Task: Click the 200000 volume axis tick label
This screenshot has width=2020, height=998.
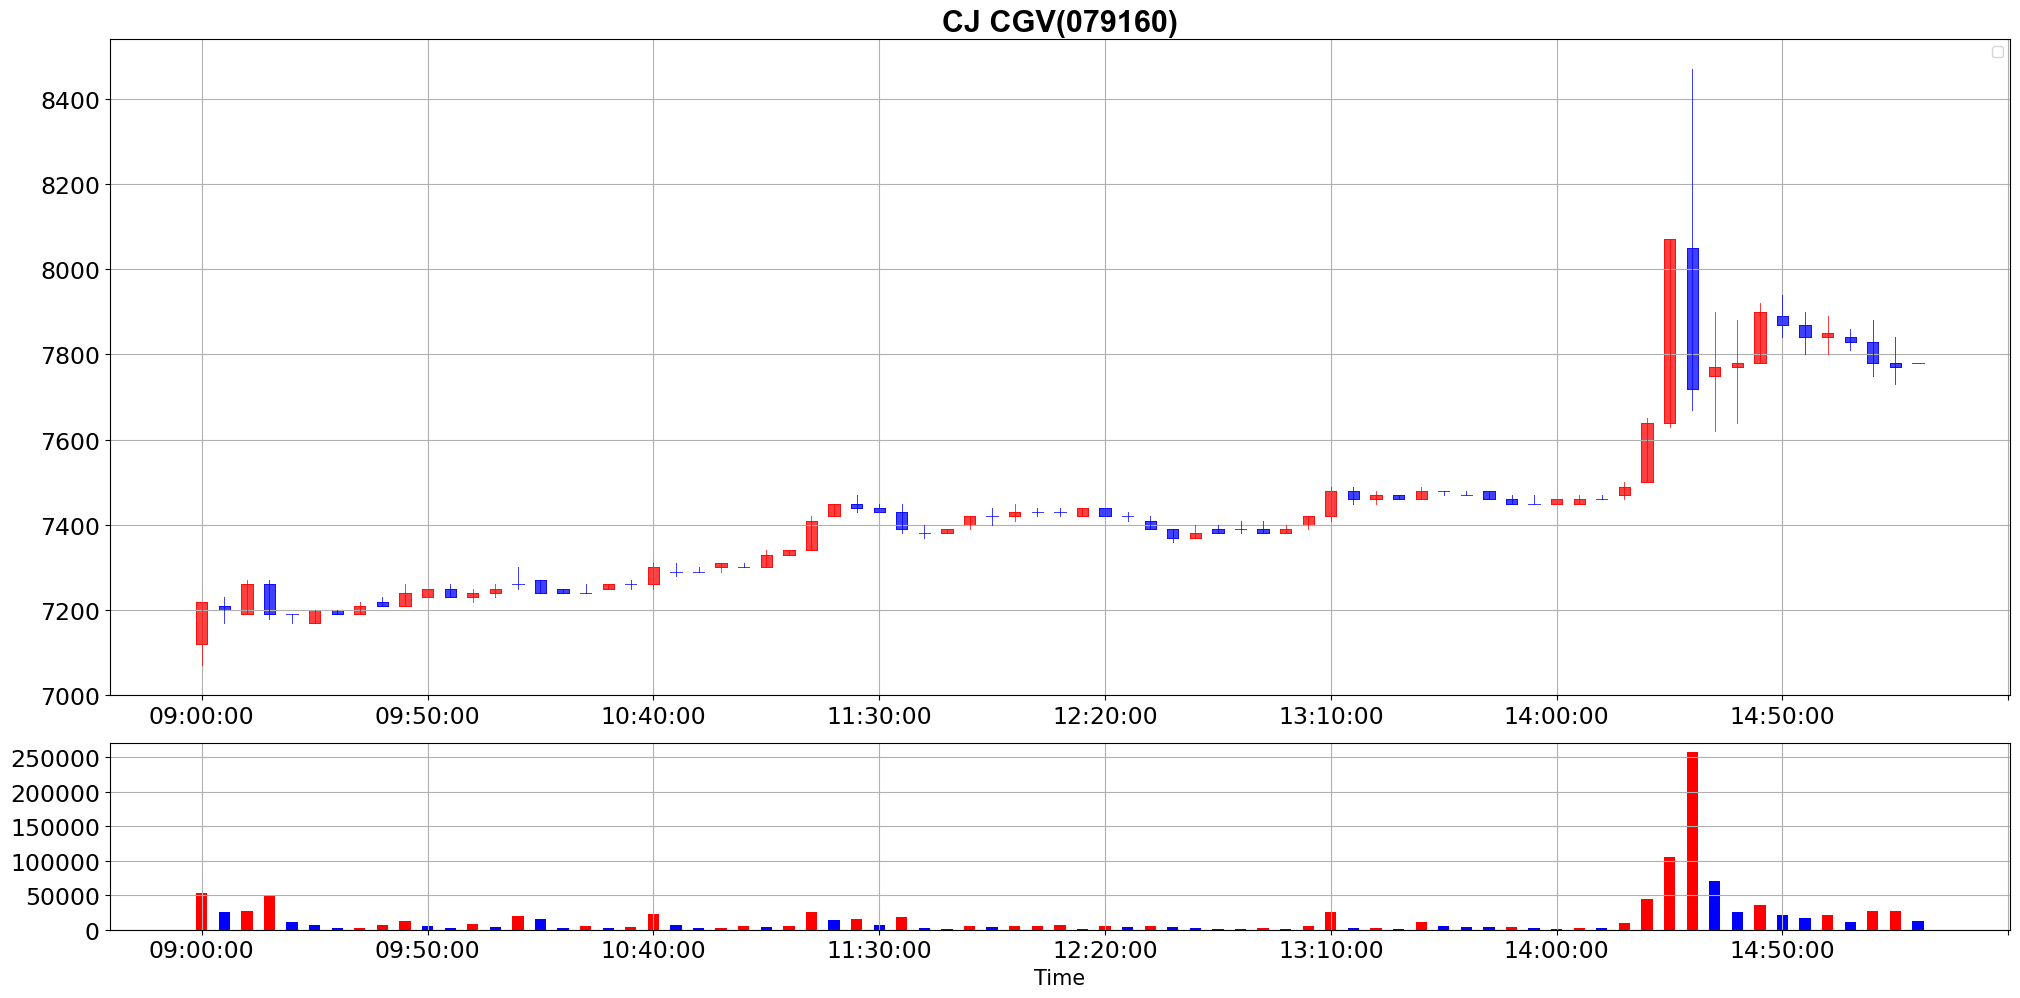Action: (x=55, y=793)
